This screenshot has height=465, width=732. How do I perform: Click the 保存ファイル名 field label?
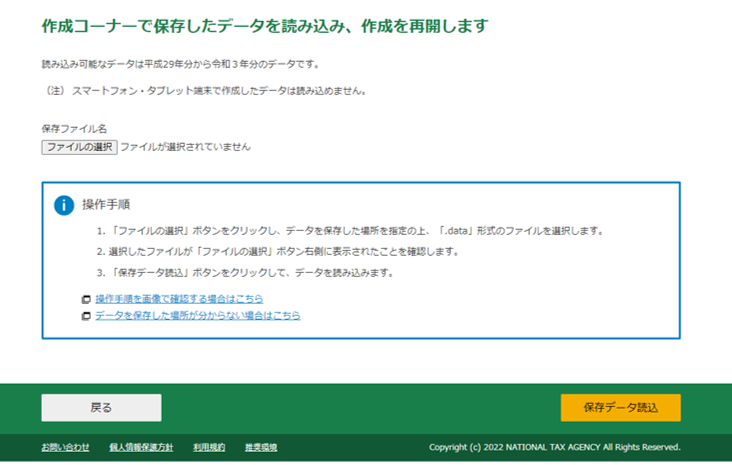click(x=74, y=129)
